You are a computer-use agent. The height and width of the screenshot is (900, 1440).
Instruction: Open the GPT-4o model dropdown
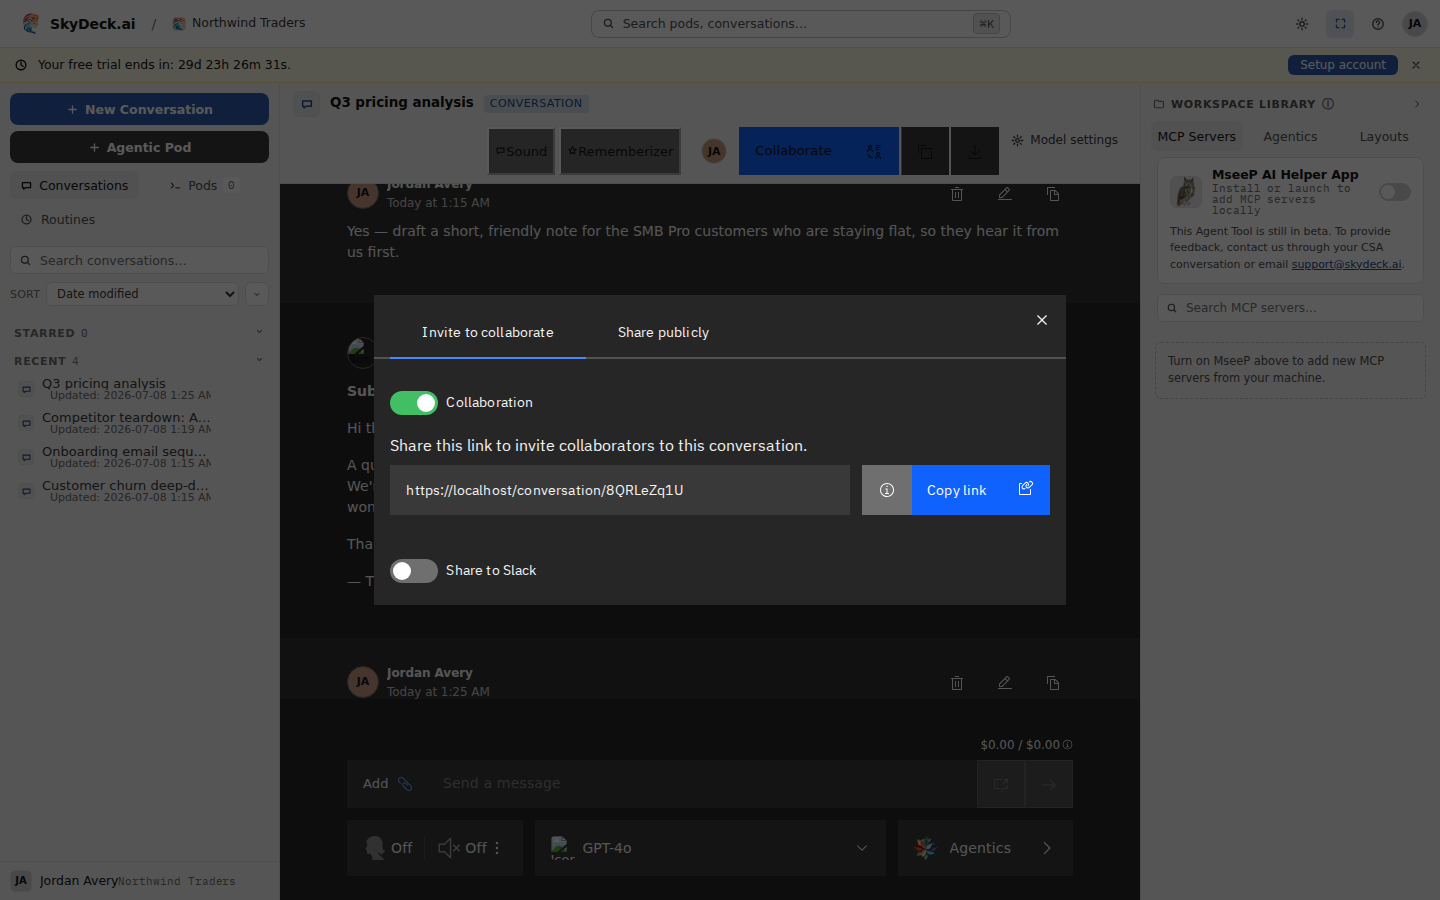pos(710,848)
